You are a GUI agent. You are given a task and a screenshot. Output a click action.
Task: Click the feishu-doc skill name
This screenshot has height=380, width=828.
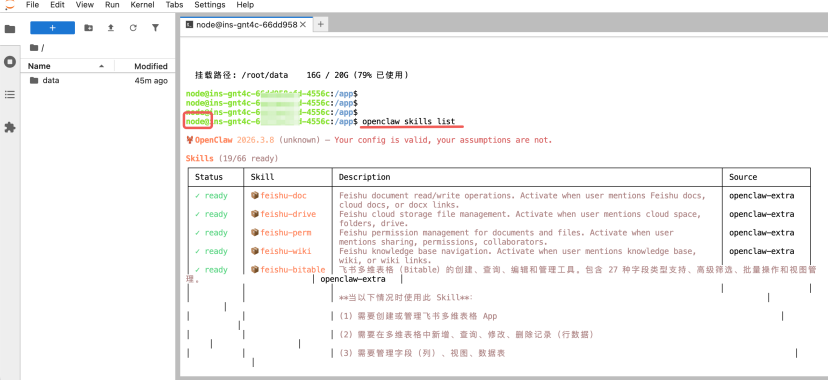point(284,195)
